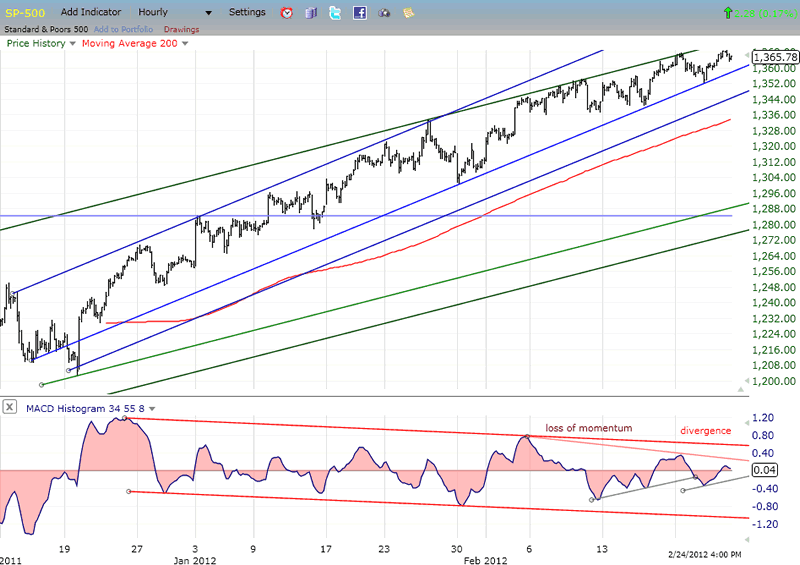Screen dimensions: 800x565
Task: Select the 'loss of momentum' annotation text
Action: coord(588,428)
